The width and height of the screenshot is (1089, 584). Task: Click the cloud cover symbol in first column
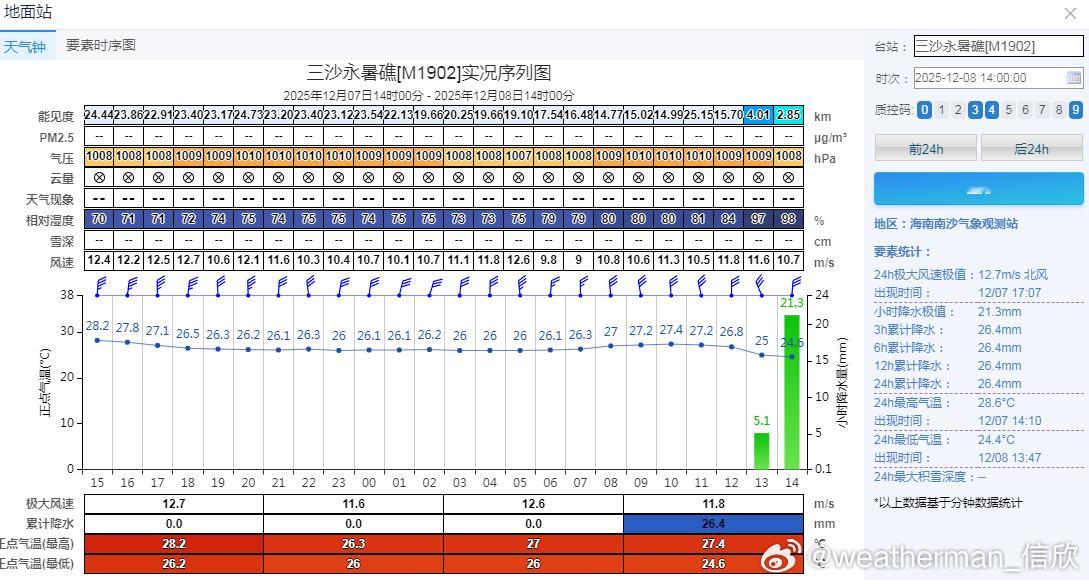(99, 178)
